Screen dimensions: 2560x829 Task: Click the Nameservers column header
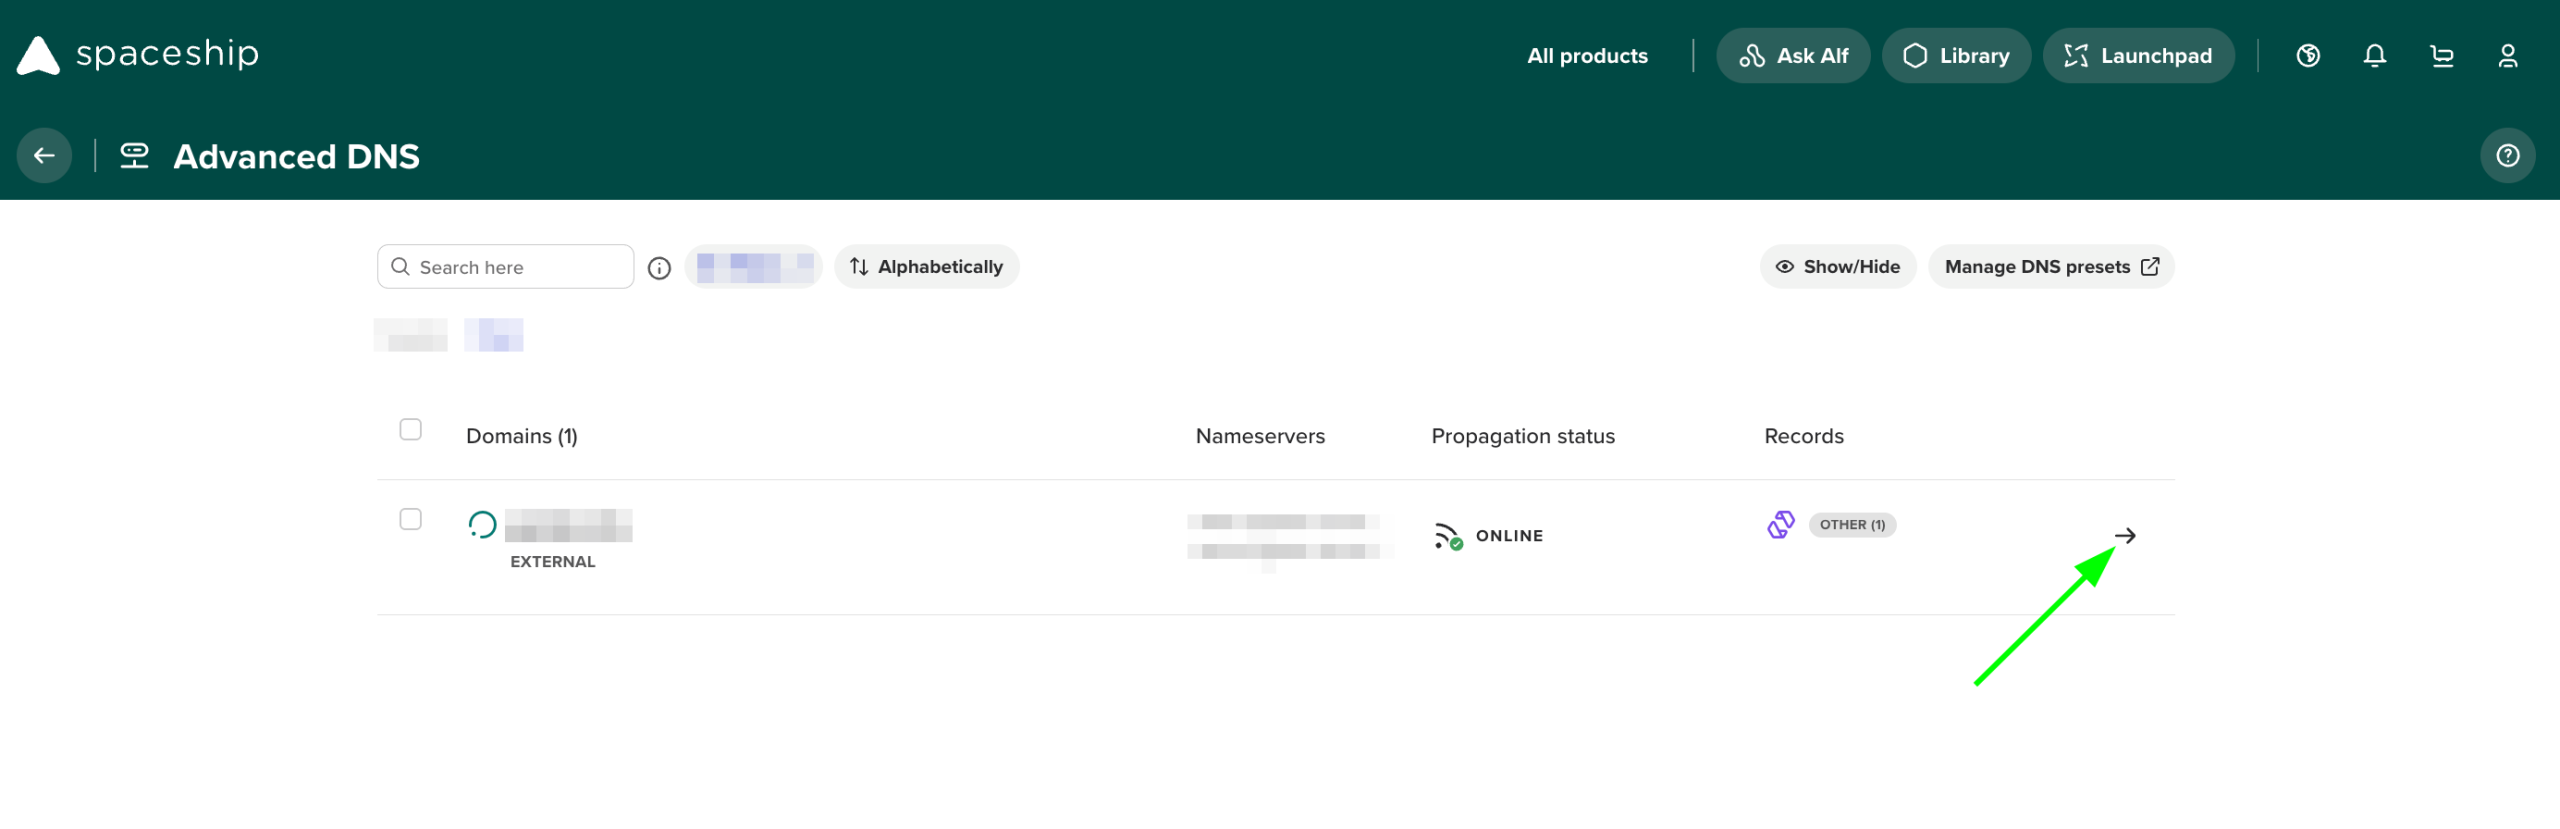(1260, 437)
